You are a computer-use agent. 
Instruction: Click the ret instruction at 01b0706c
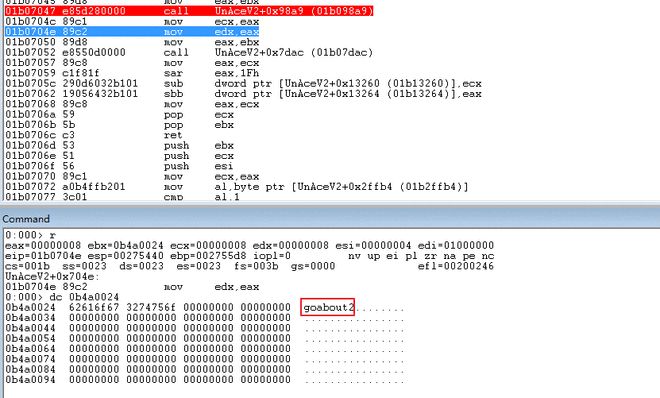coord(93,135)
